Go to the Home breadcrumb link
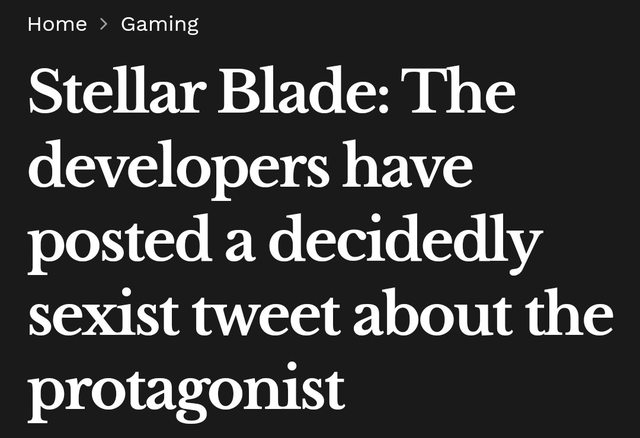 (x=57, y=24)
